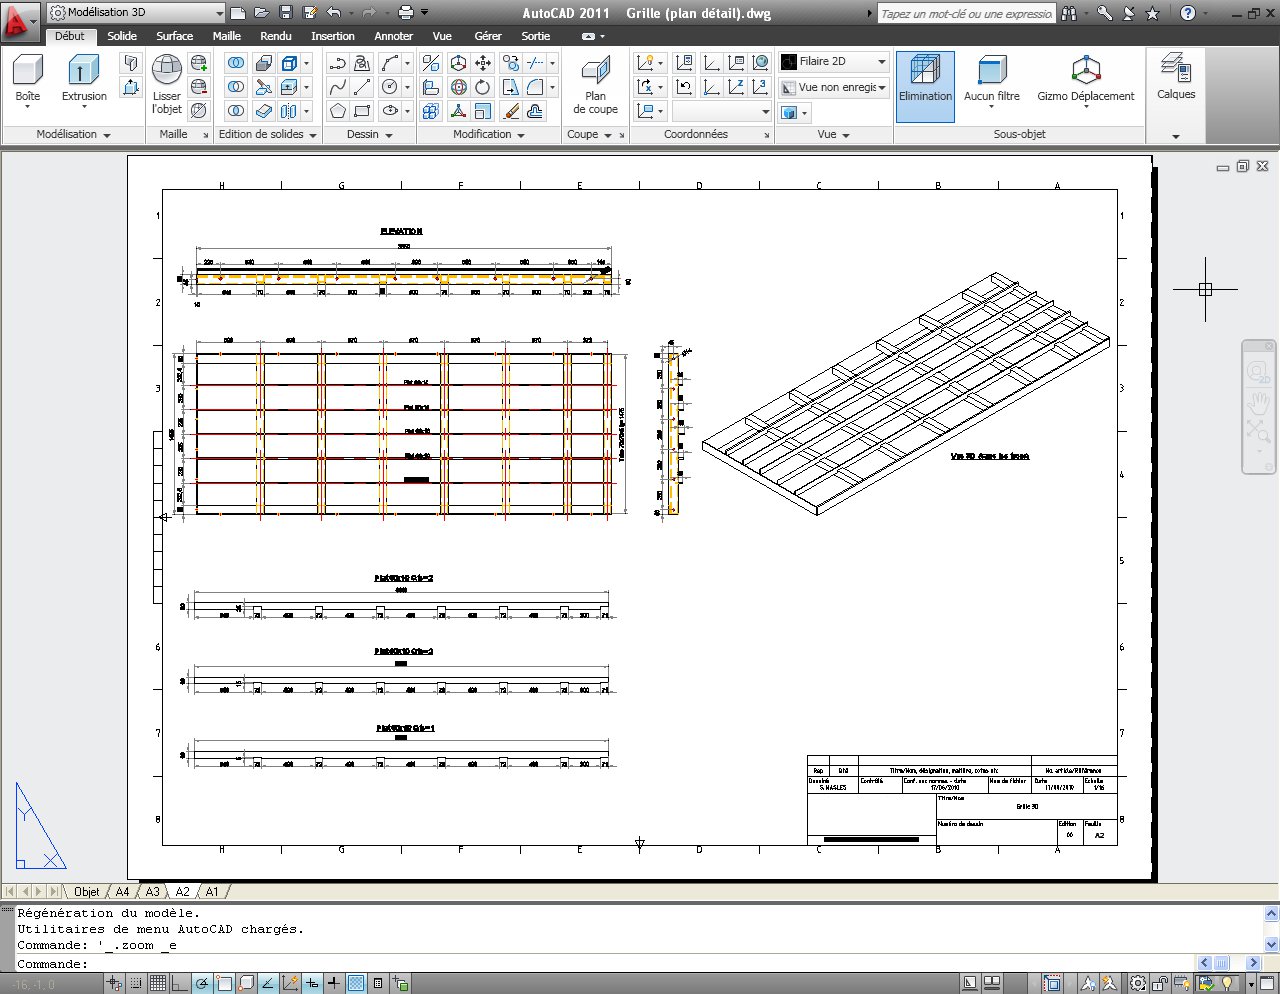
Task: Switch to the Annoter ribbon tab
Action: [393, 36]
